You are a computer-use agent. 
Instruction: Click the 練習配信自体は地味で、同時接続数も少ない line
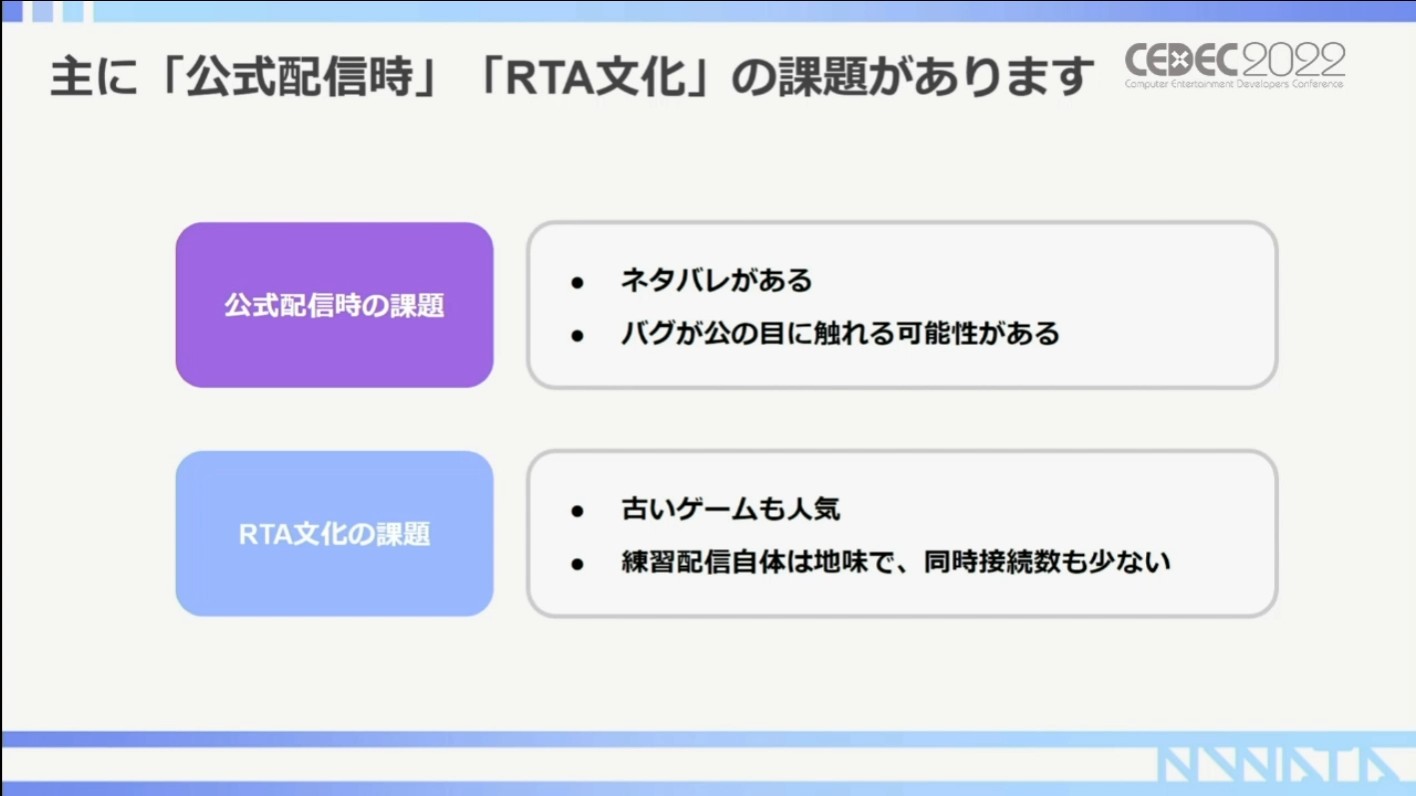[895, 563]
